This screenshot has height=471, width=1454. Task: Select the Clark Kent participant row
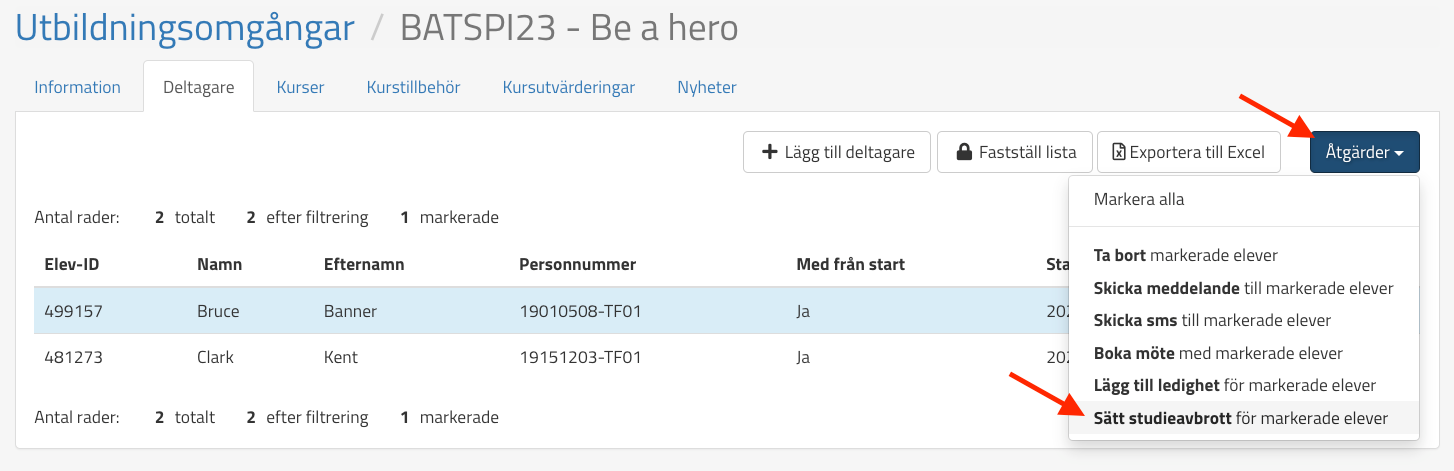[x=400, y=357]
